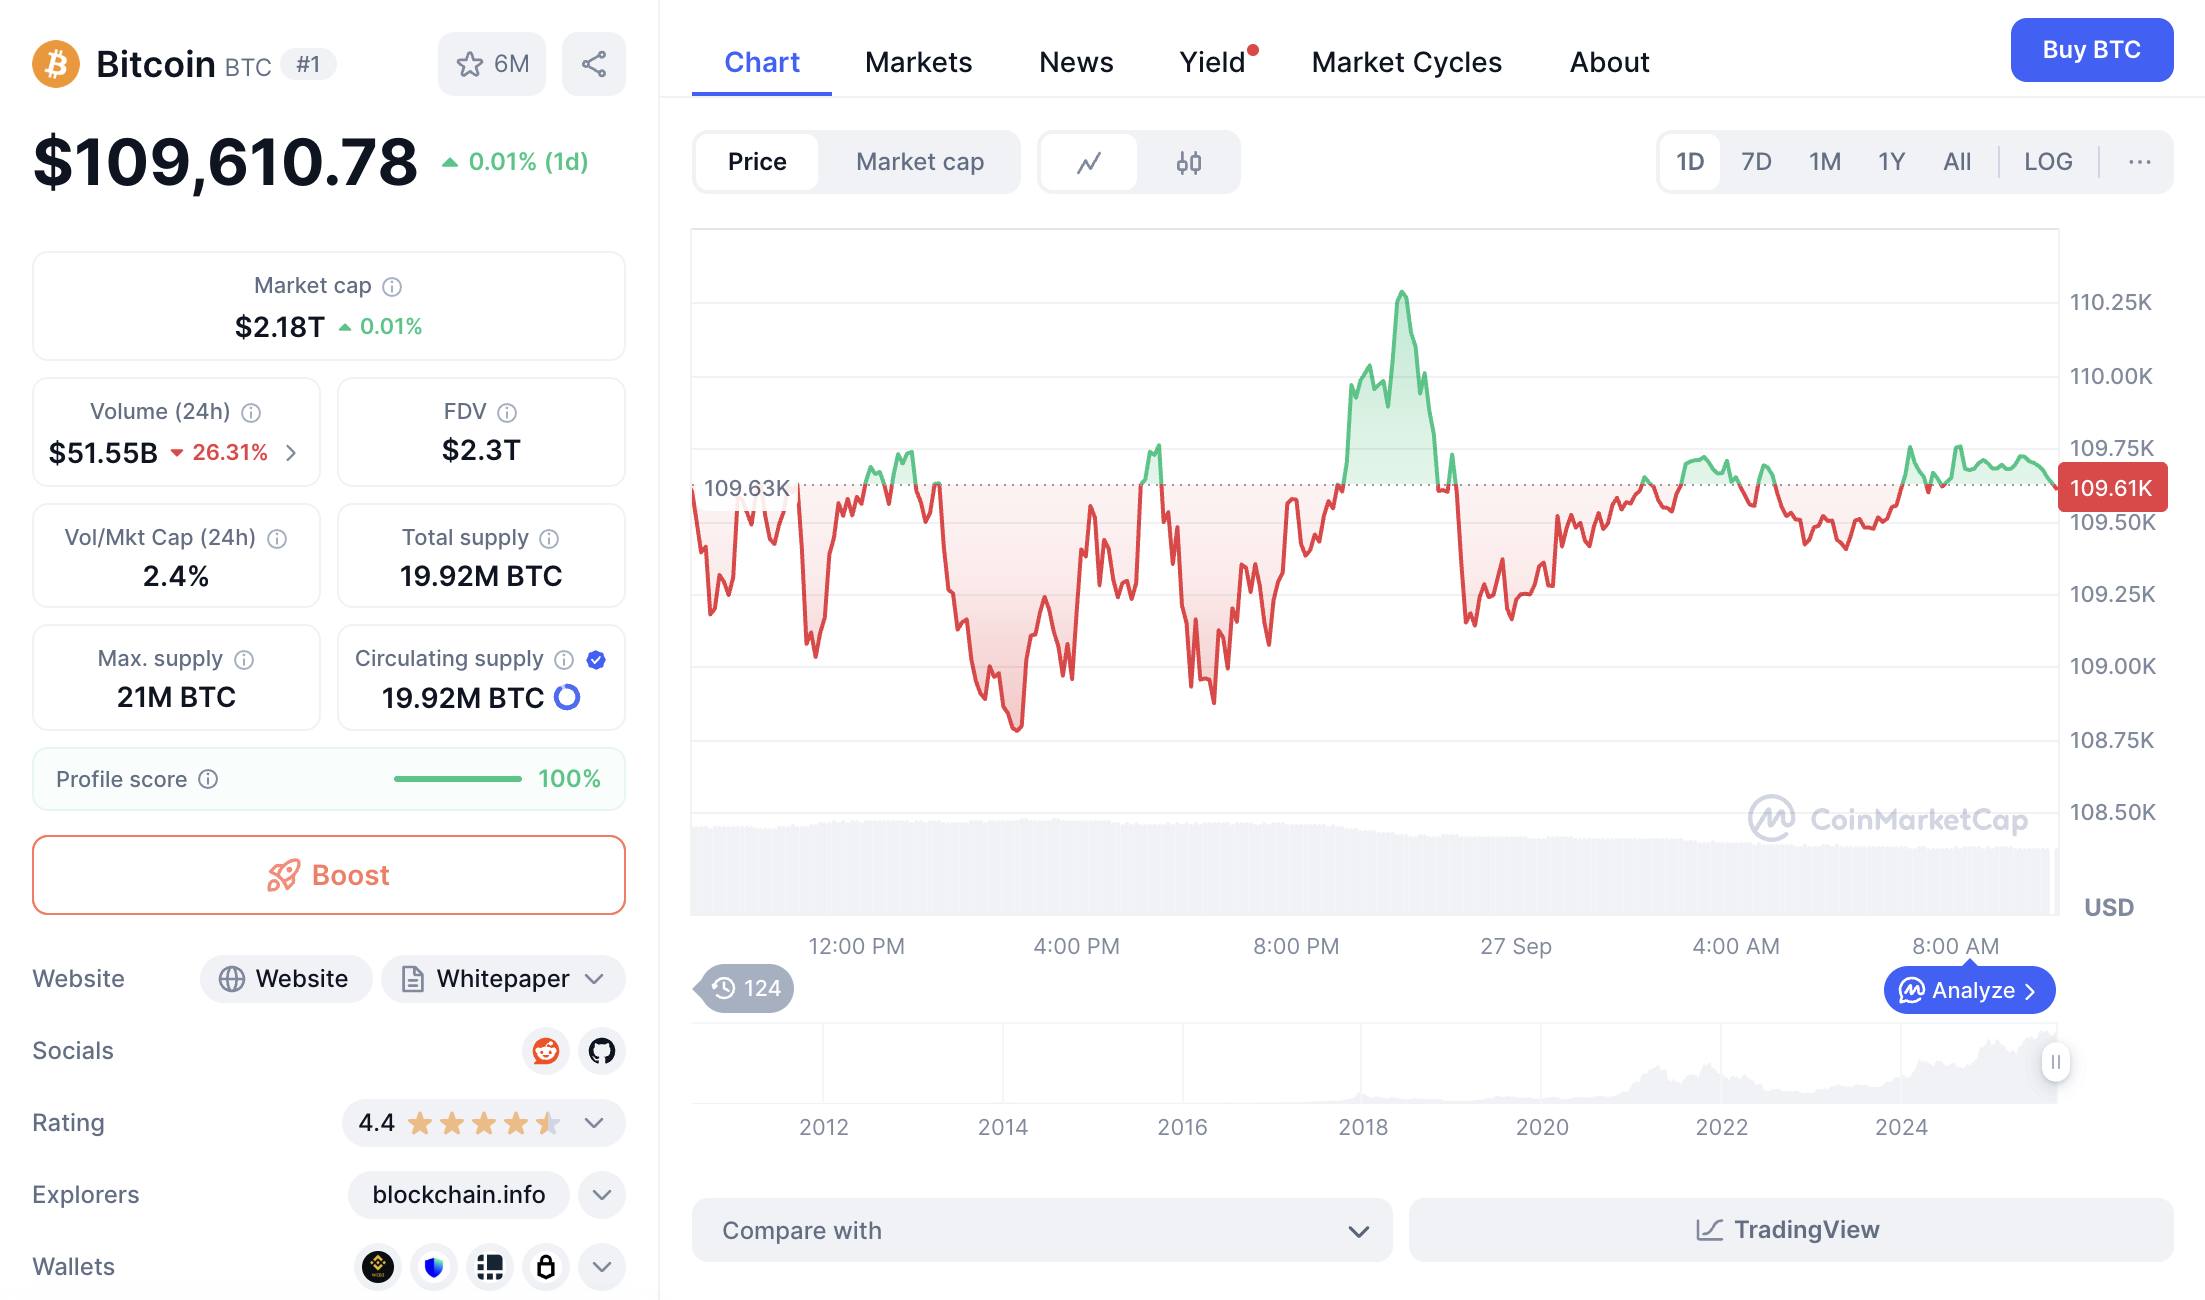The image size is (2205, 1300).
Task: Click Max. supply info icon
Action: [244, 660]
